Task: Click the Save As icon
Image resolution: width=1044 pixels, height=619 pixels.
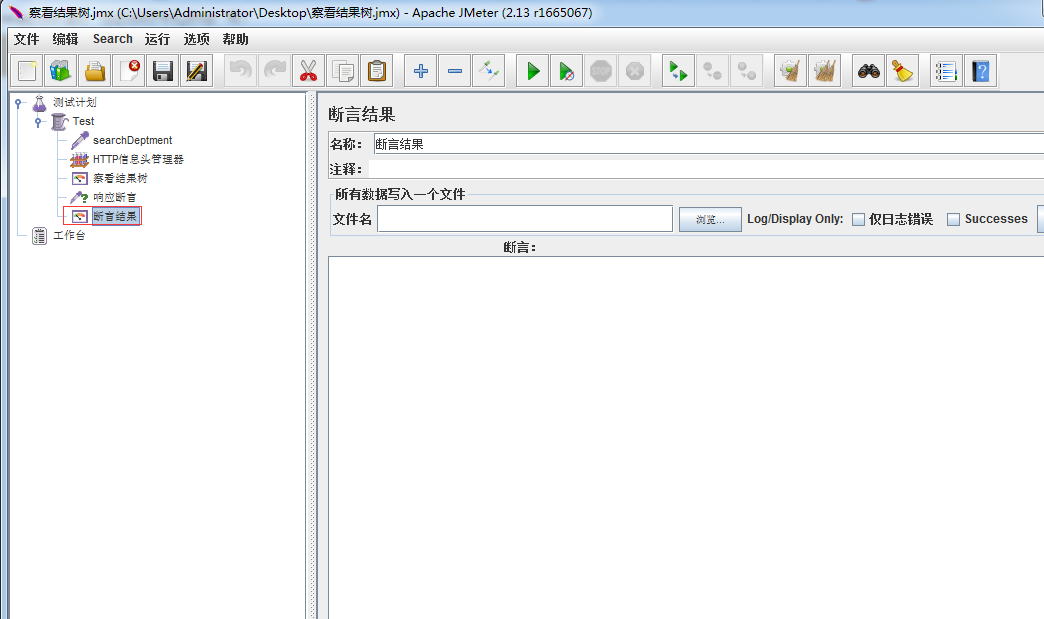Action: coord(197,71)
